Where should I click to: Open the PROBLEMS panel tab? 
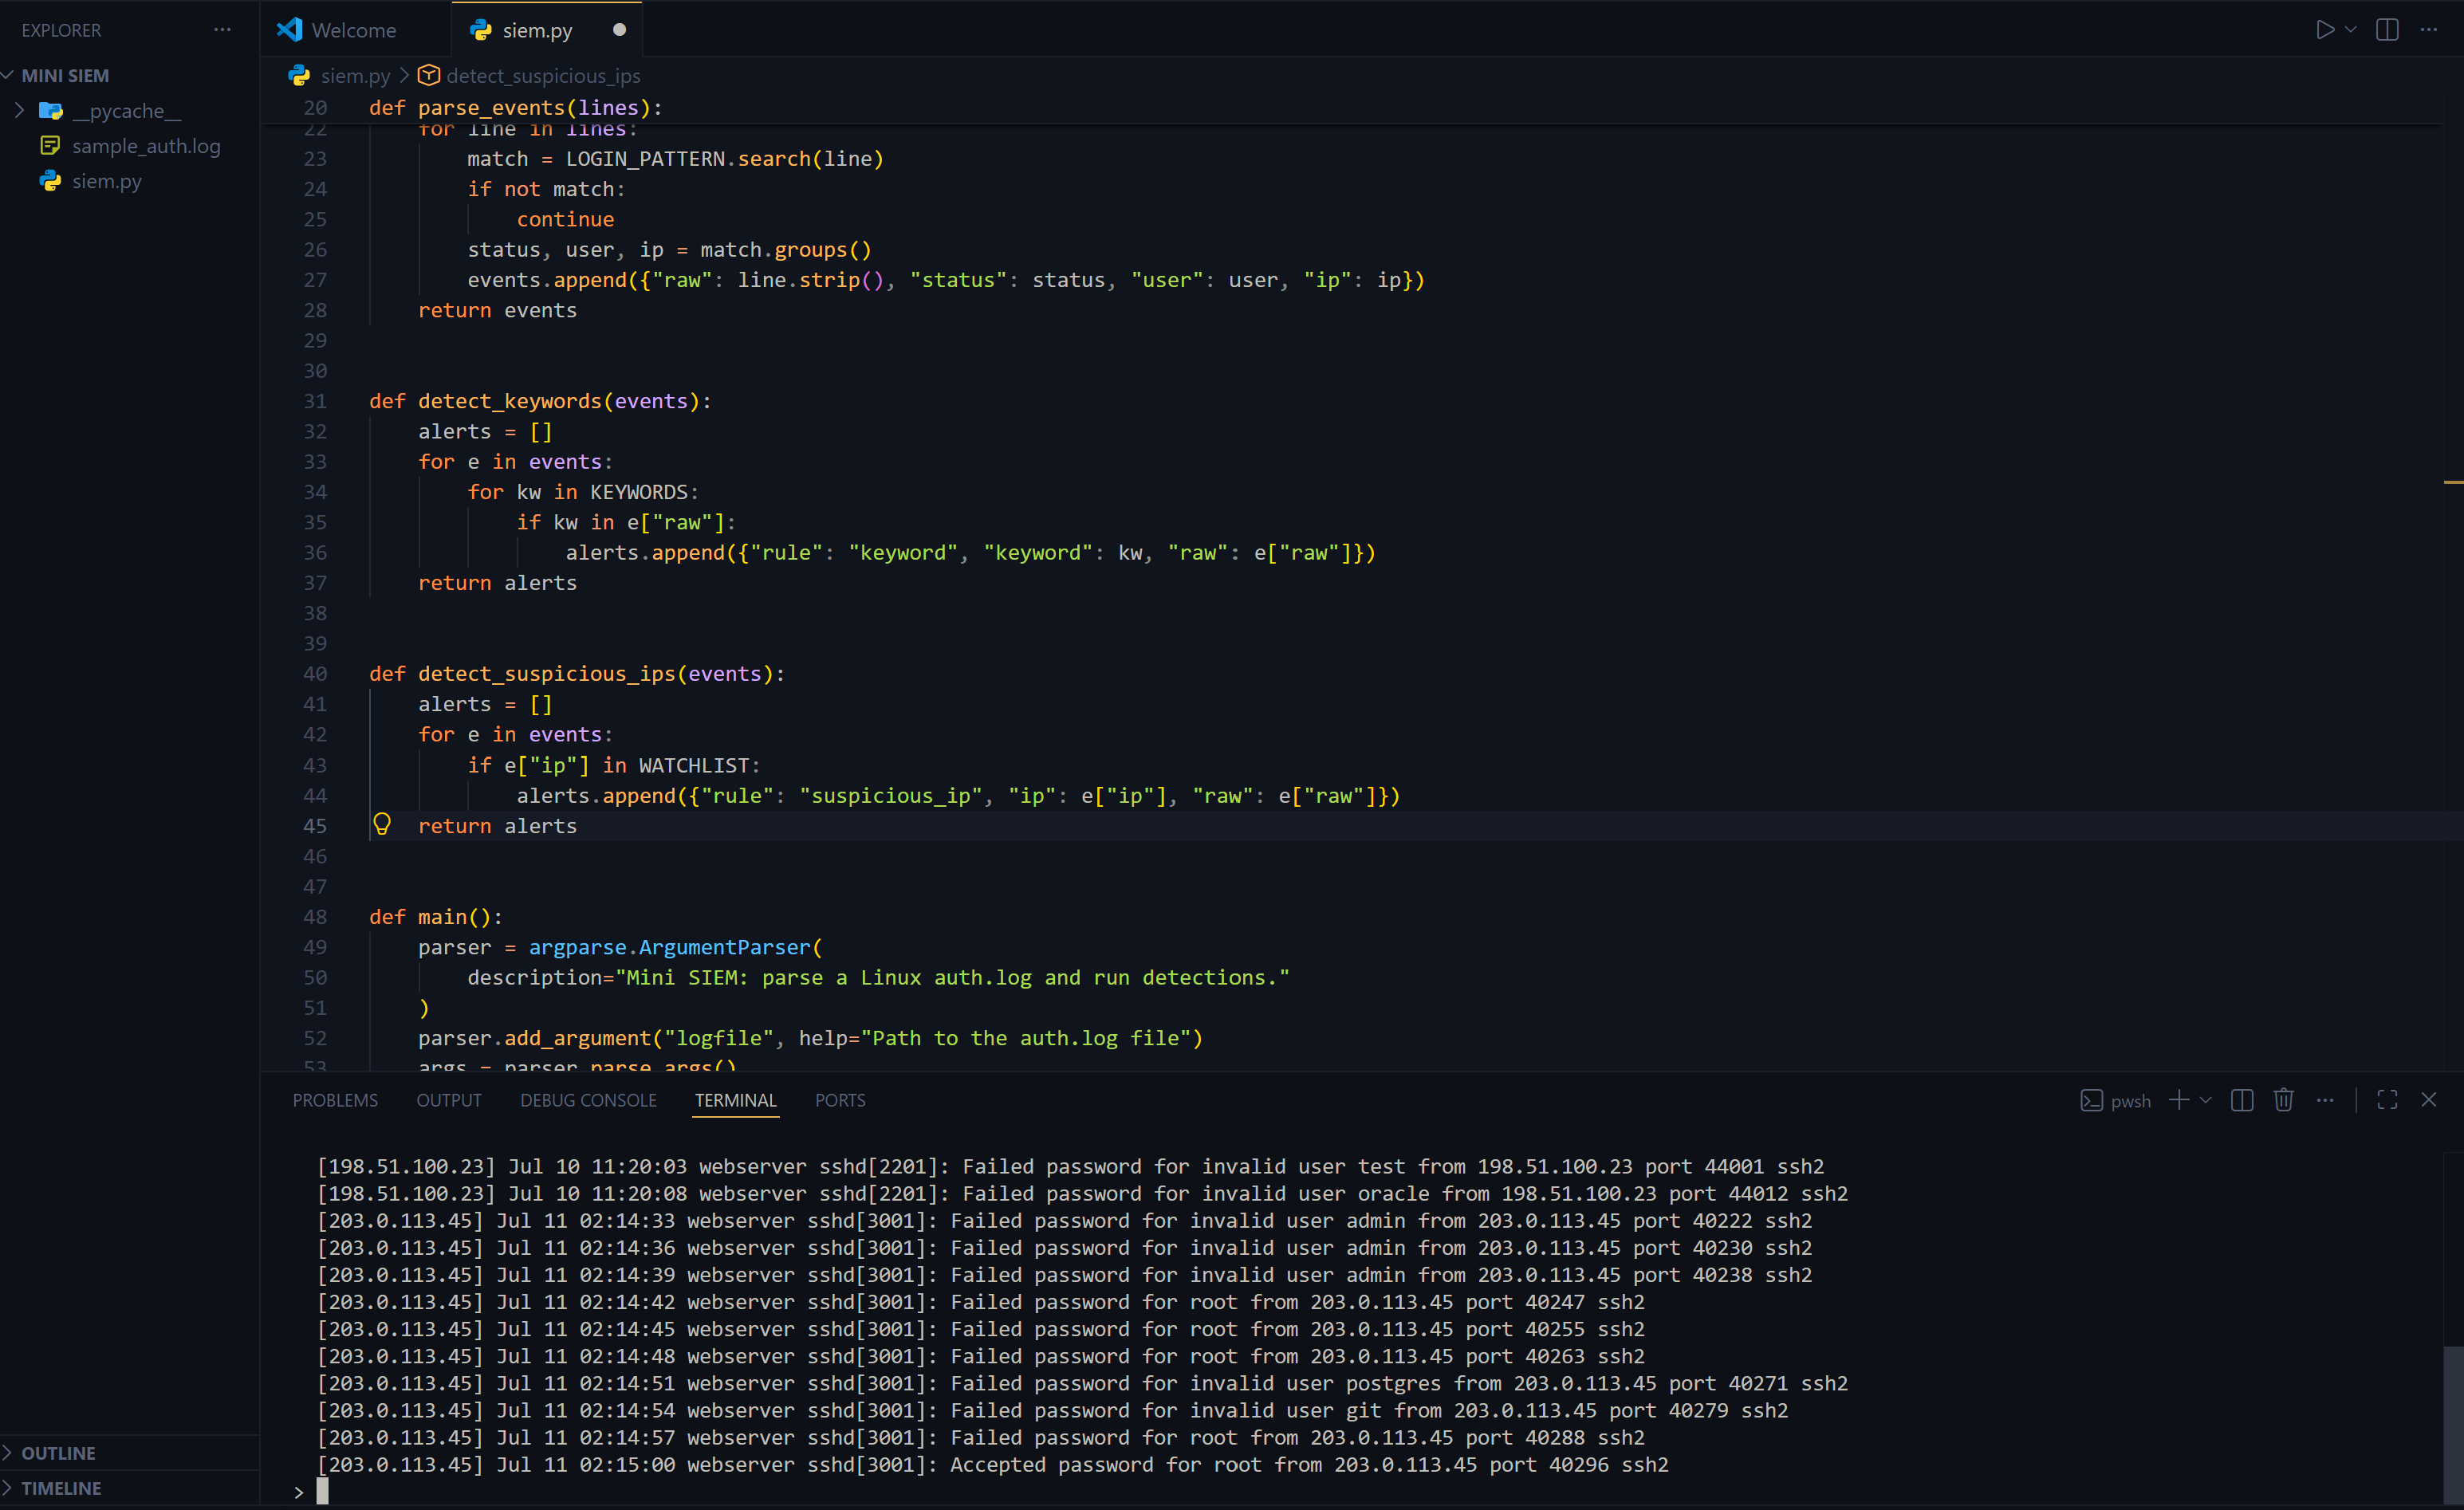[x=335, y=1100]
